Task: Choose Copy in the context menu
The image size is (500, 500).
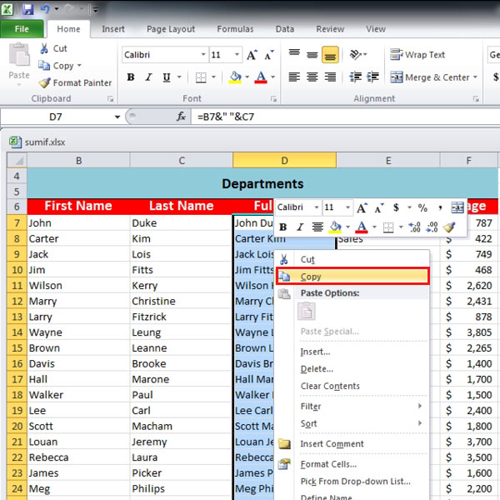Action: [x=353, y=276]
